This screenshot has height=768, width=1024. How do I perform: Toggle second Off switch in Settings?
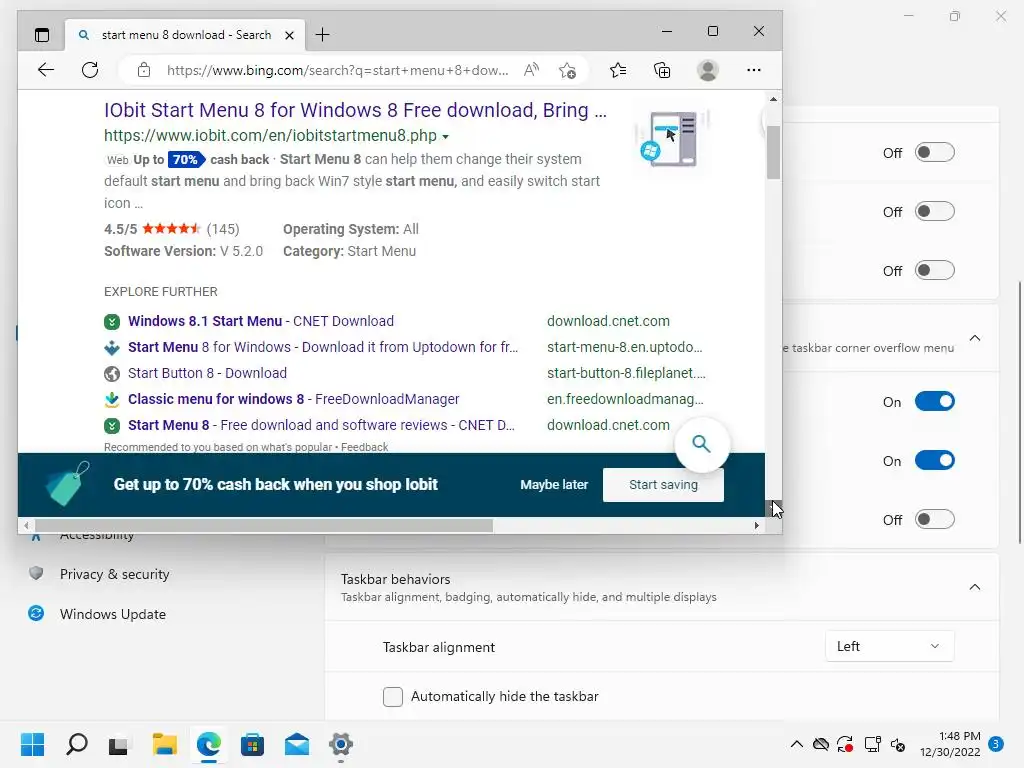935,212
